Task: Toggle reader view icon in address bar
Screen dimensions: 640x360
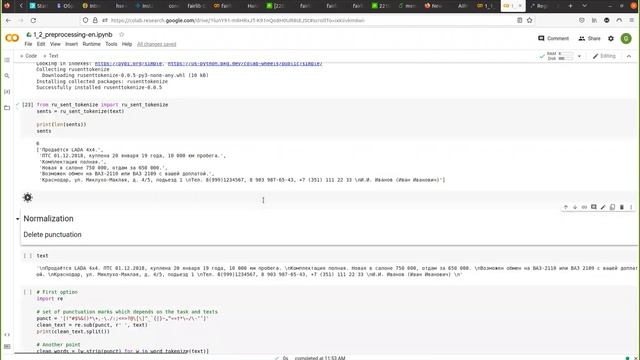Action: (x=520, y=20)
